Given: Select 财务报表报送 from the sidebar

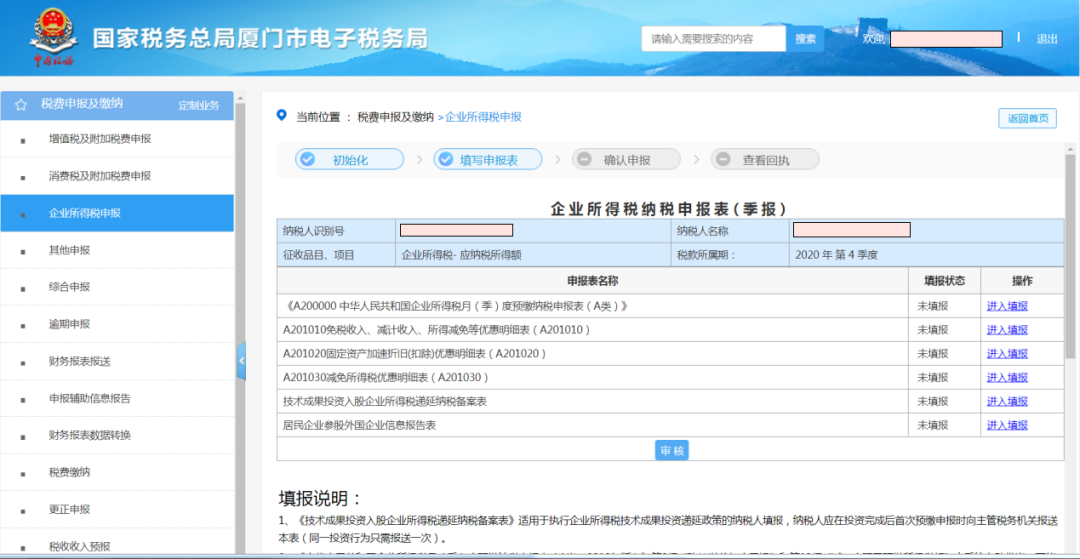Looking at the screenshot, I should coord(80,361).
